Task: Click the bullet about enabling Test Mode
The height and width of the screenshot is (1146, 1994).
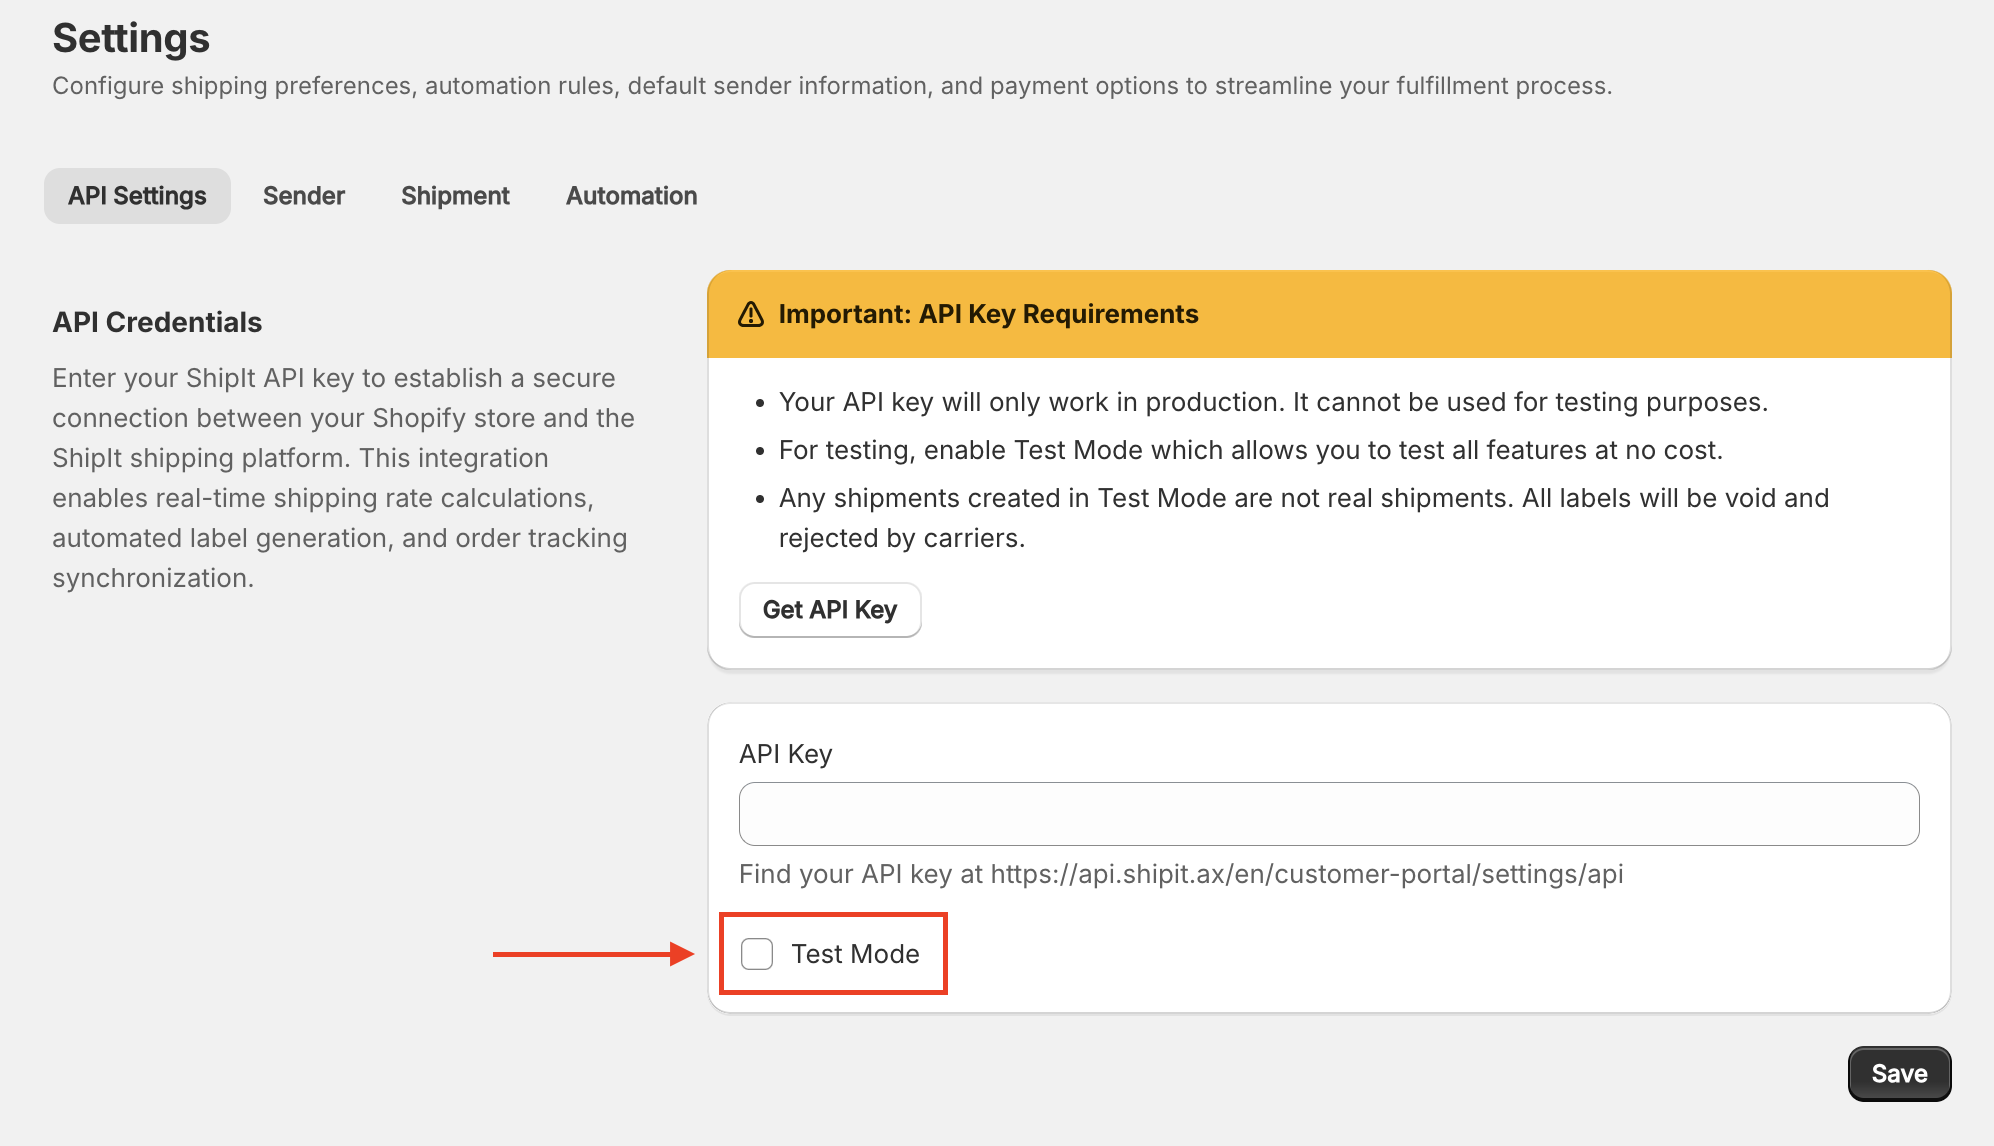Action: [1250, 450]
